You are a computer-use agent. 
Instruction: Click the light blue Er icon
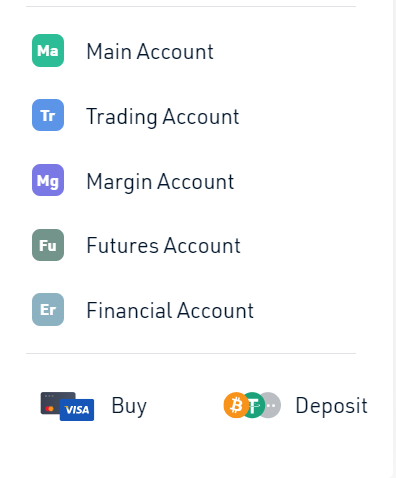pos(48,310)
